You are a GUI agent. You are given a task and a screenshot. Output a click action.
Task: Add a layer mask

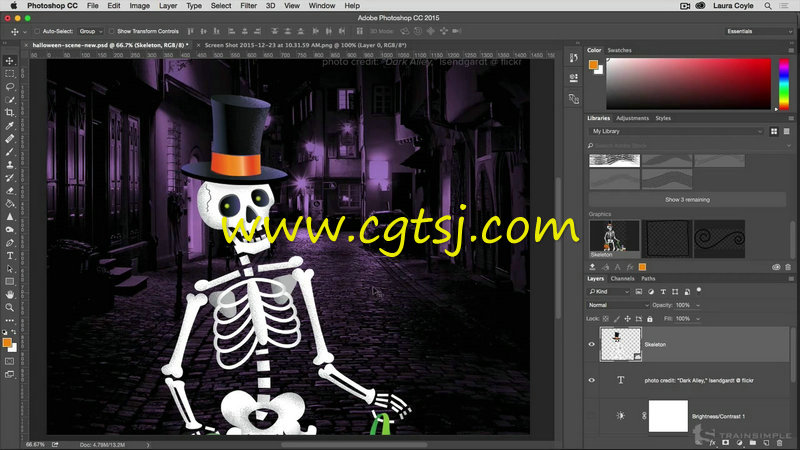(x=726, y=443)
